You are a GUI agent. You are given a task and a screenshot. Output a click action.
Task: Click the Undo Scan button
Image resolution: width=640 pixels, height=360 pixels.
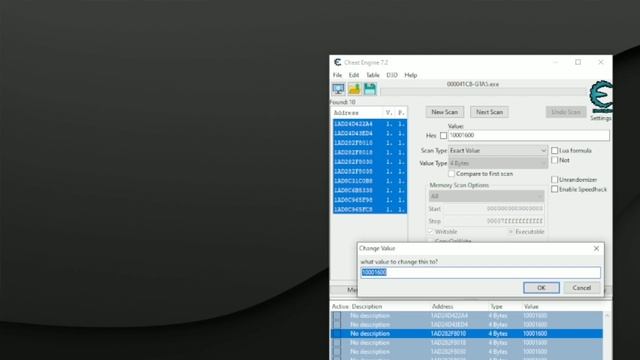[x=566, y=112]
